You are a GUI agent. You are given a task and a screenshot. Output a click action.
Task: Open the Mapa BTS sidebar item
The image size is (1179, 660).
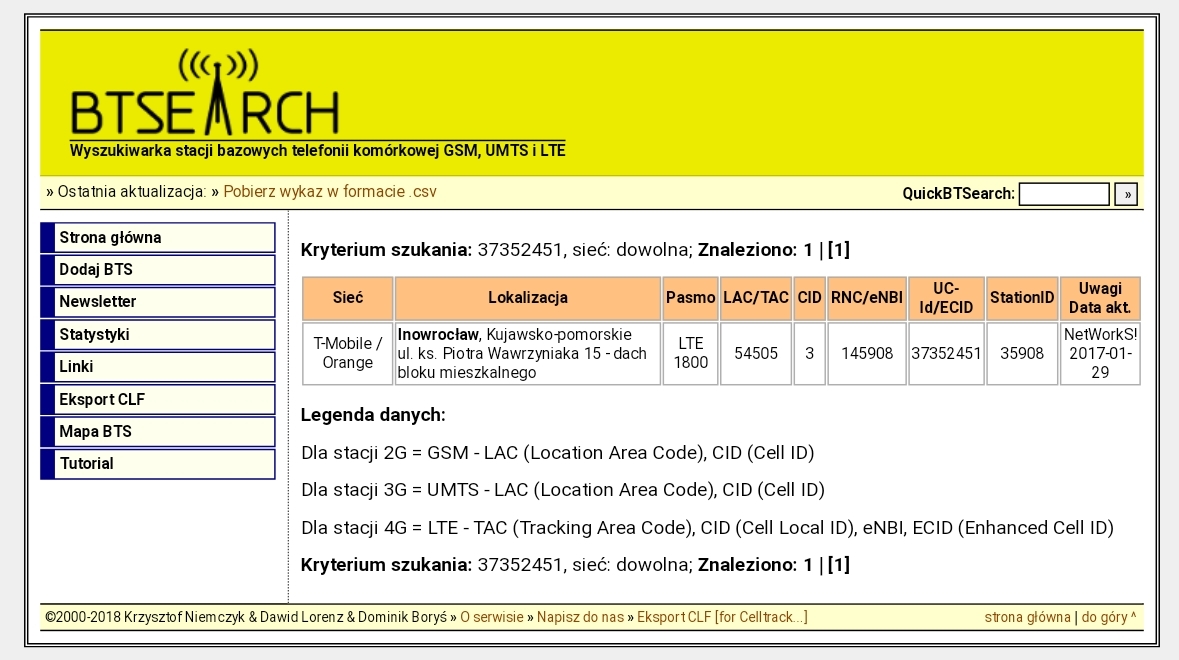pyautogui.click(x=158, y=431)
